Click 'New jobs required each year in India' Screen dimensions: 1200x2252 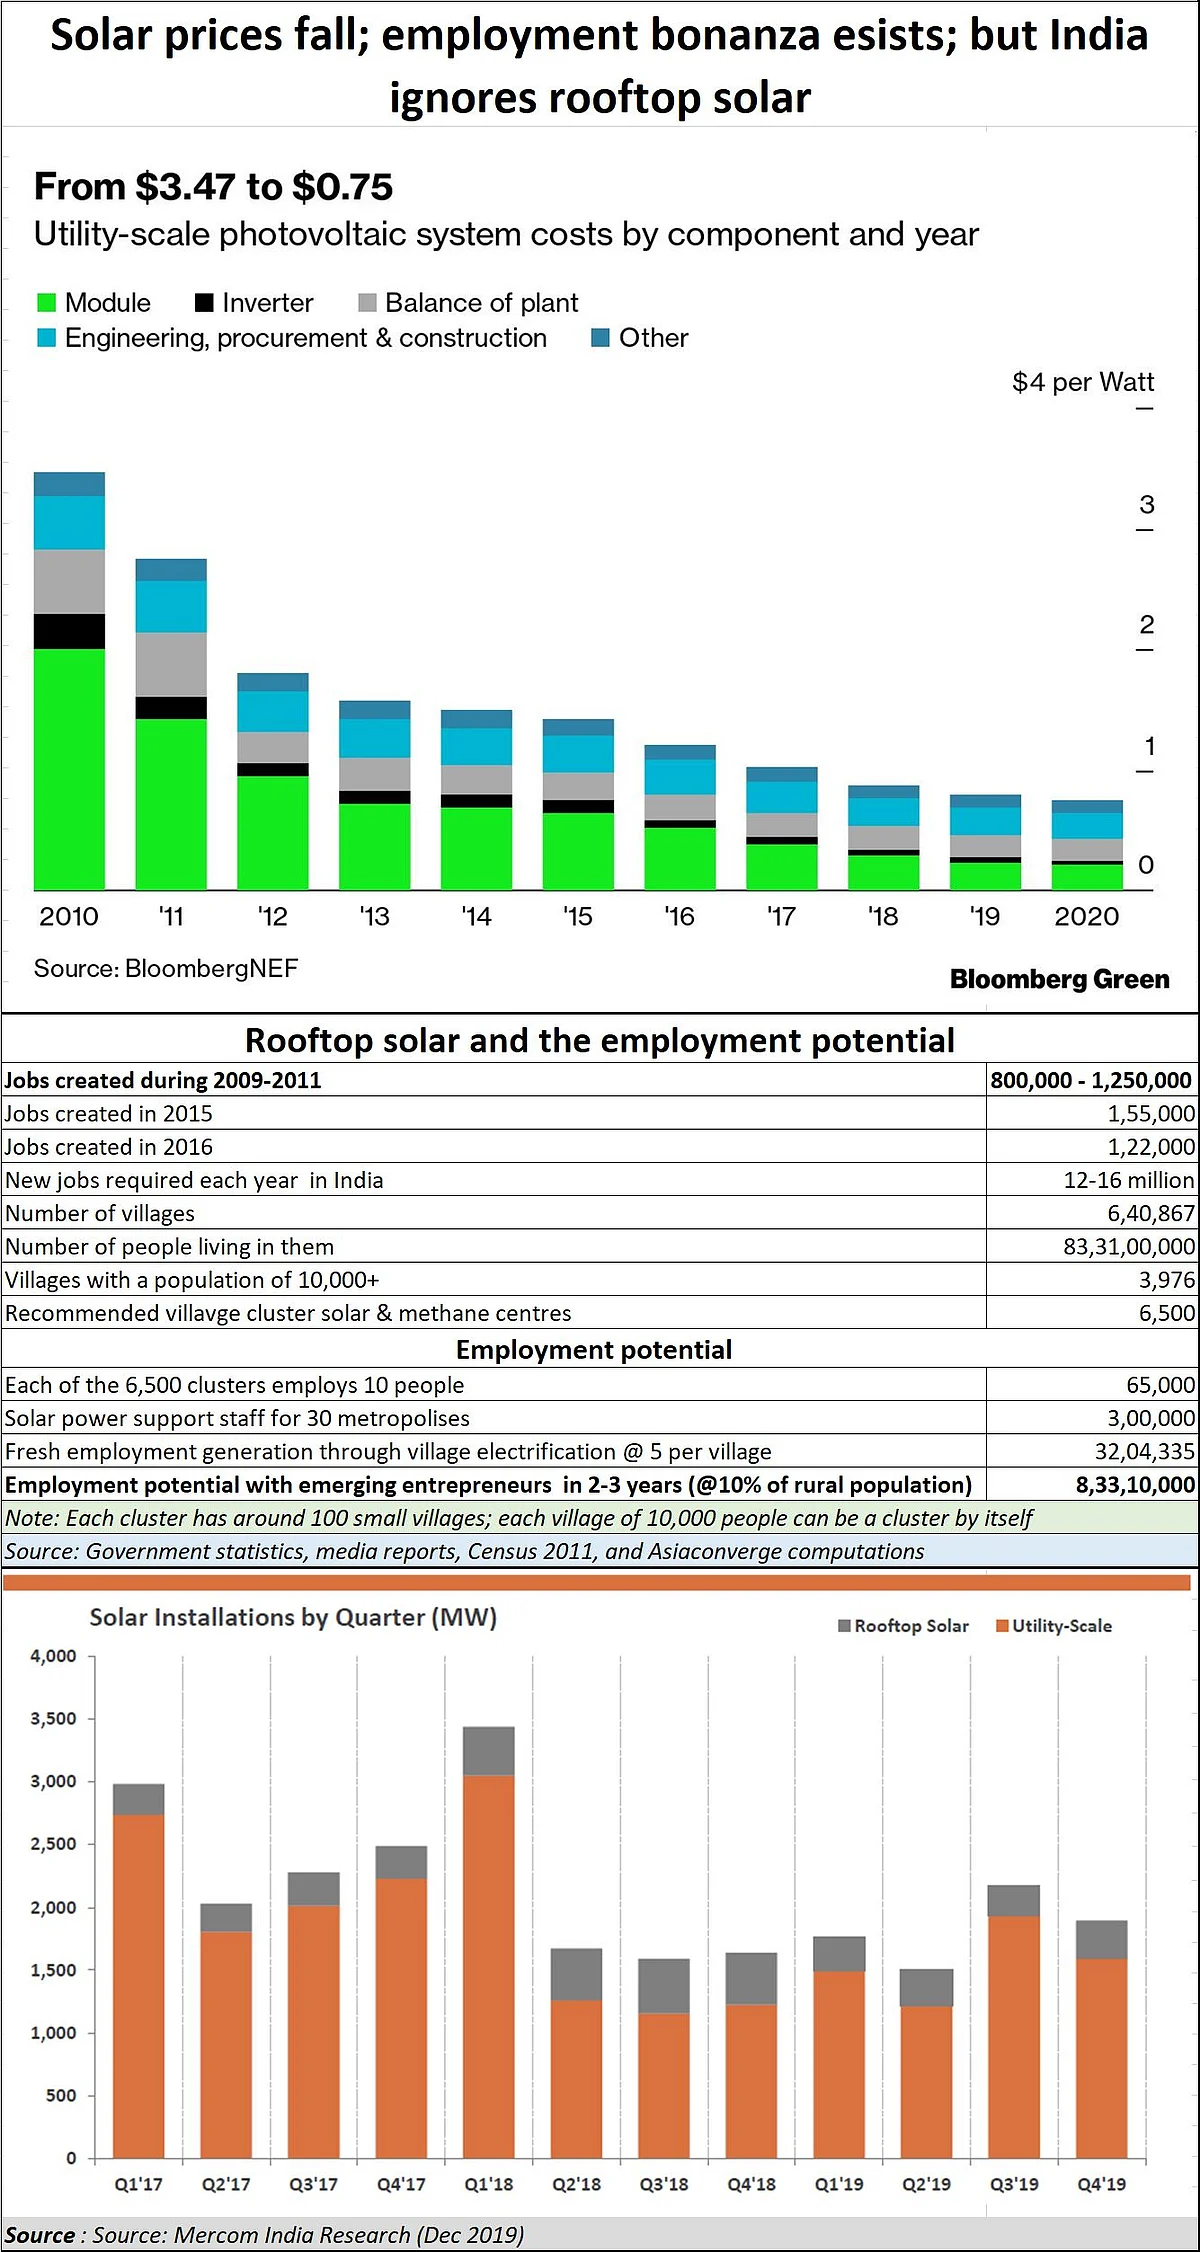click(194, 1180)
